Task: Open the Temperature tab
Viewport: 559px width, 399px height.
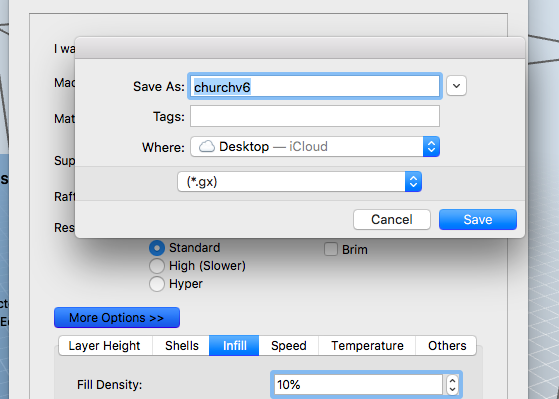Action: pyautogui.click(x=367, y=346)
